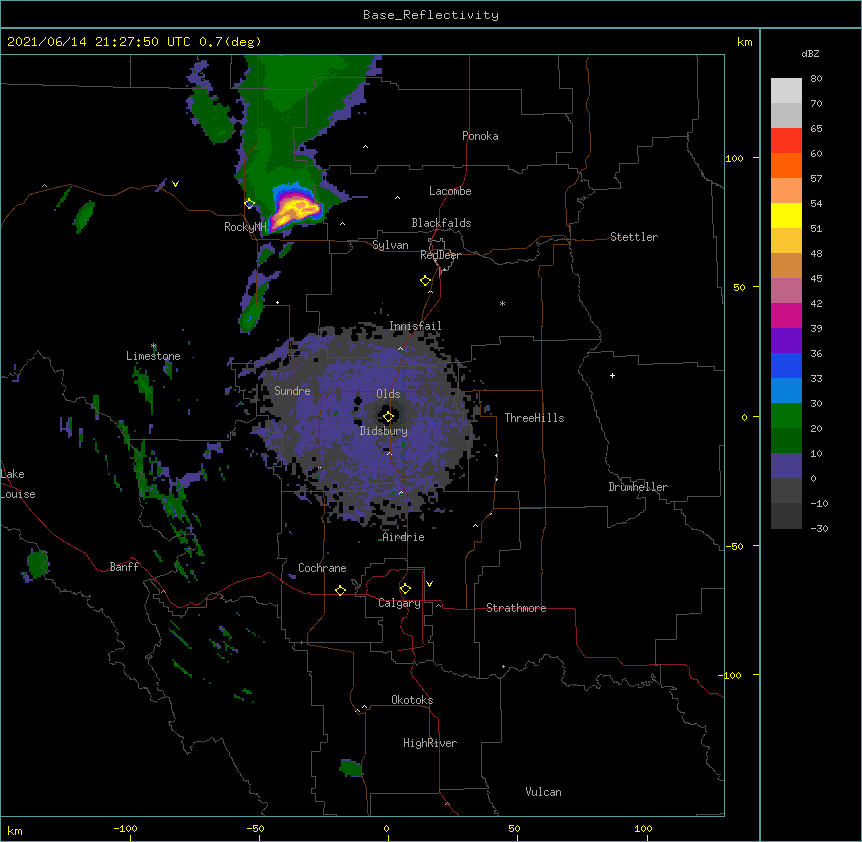Click the Didsbury label
Image resolution: width=862 pixels, height=842 pixels.
pos(384,431)
